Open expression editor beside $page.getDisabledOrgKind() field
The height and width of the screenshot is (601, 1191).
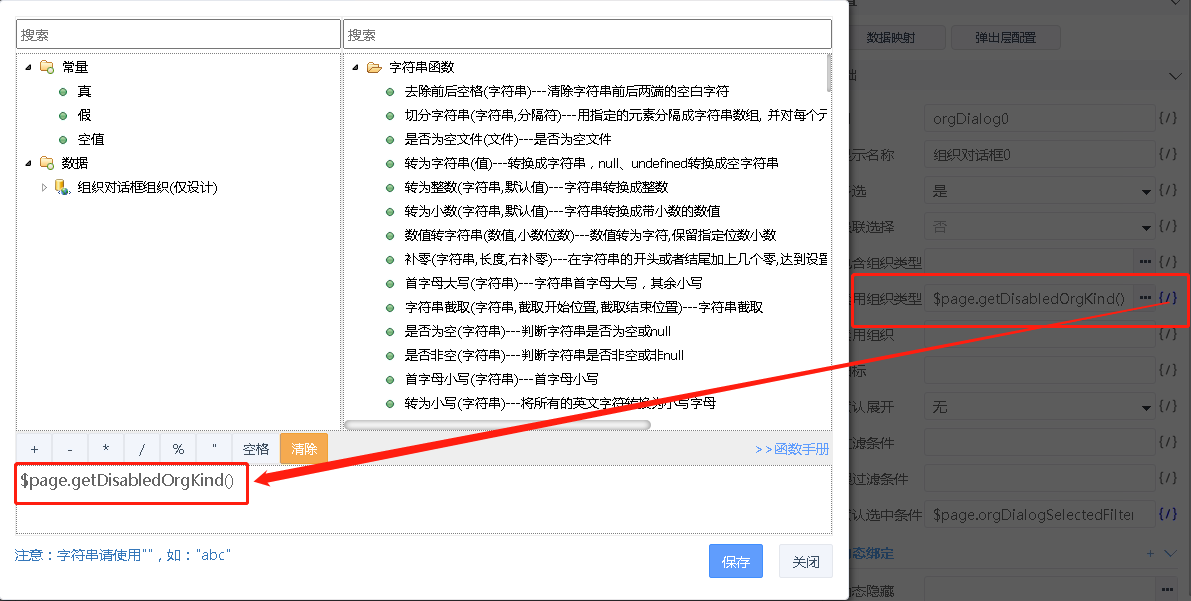(1167, 298)
